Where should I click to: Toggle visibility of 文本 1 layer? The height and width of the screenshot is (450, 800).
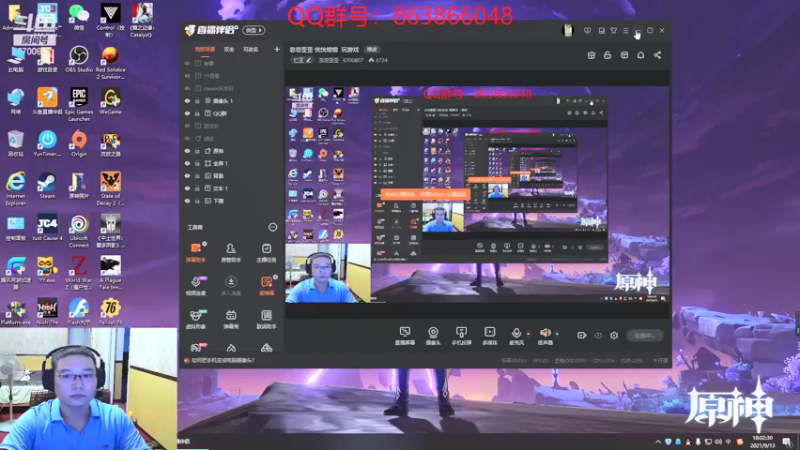[187, 188]
